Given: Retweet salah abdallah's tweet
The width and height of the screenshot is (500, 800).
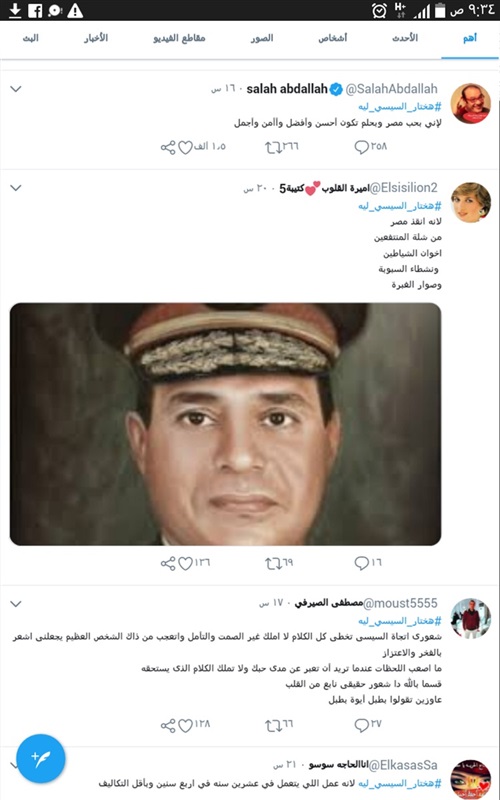Looking at the screenshot, I should (x=273, y=147).
